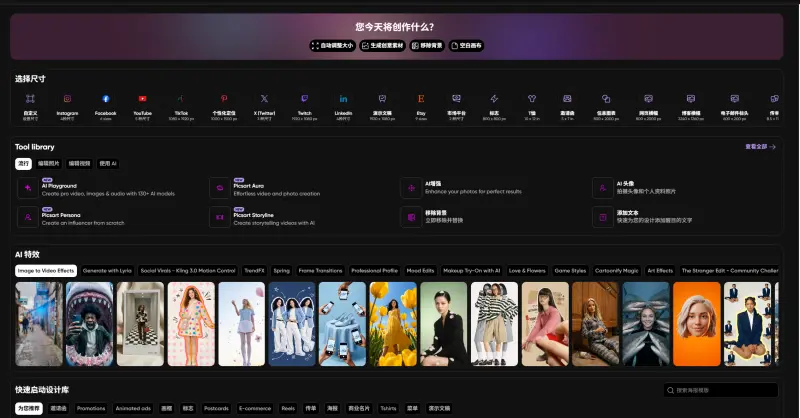
Task: Start a 空白画布 blank canvas
Action: click(467, 45)
